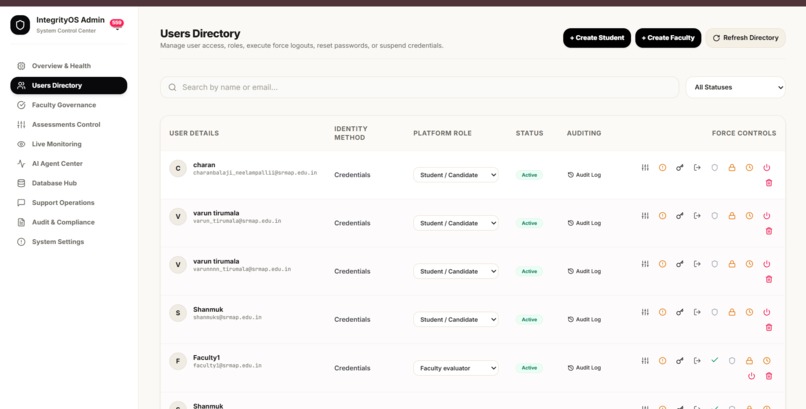
Task: Click alert circle icon in shanmuks@srmap.edu.in row
Action: (663, 312)
